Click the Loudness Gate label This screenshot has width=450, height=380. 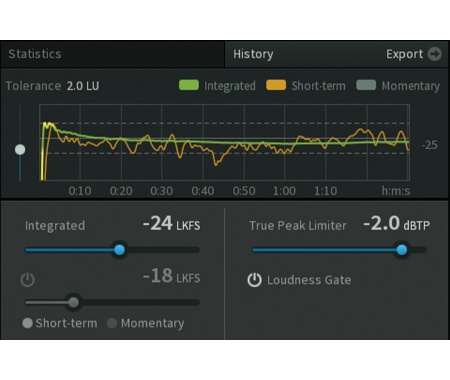point(309,280)
